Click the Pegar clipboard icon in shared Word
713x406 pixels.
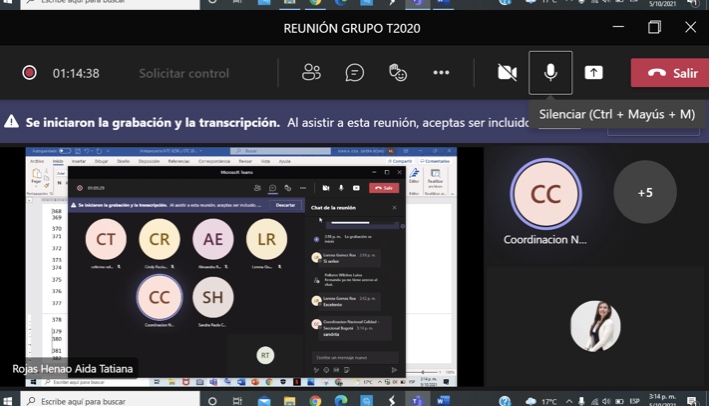tap(36, 175)
